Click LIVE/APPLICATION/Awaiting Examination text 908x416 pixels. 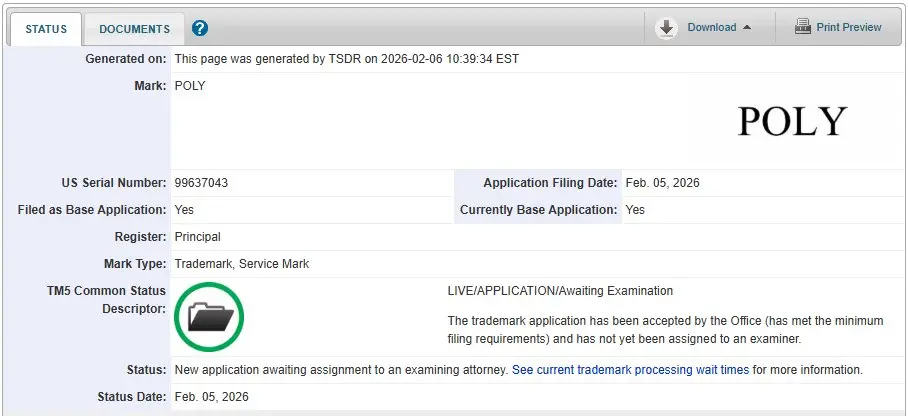coord(561,291)
